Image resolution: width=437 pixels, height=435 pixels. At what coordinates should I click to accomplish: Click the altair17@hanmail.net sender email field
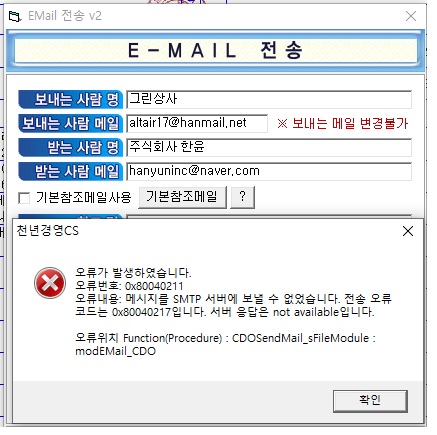[x=197, y=123]
